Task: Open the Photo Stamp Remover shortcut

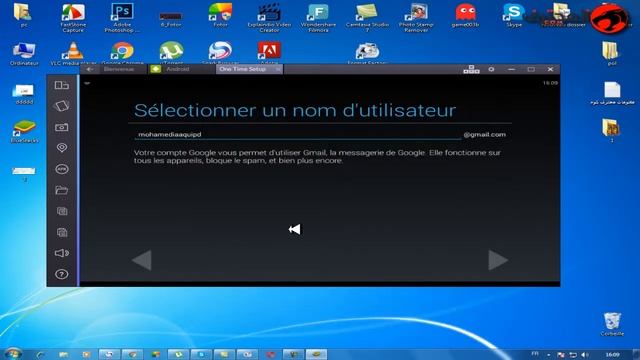Action: click(x=416, y=17)
